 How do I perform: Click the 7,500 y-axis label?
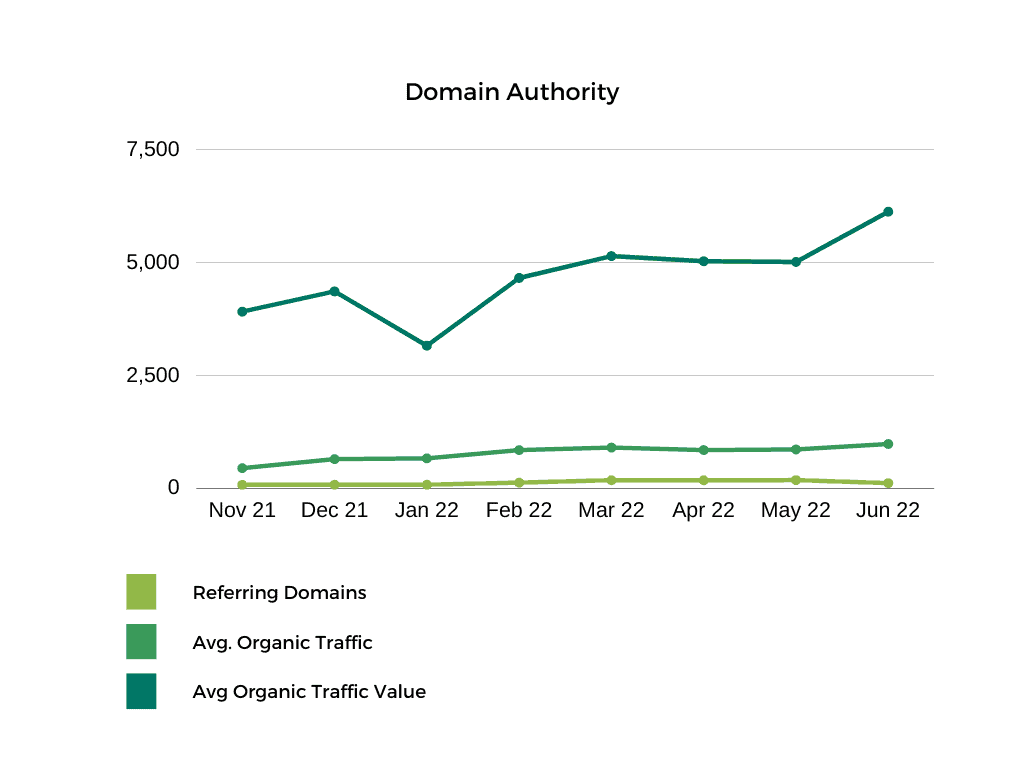(153, 150)
